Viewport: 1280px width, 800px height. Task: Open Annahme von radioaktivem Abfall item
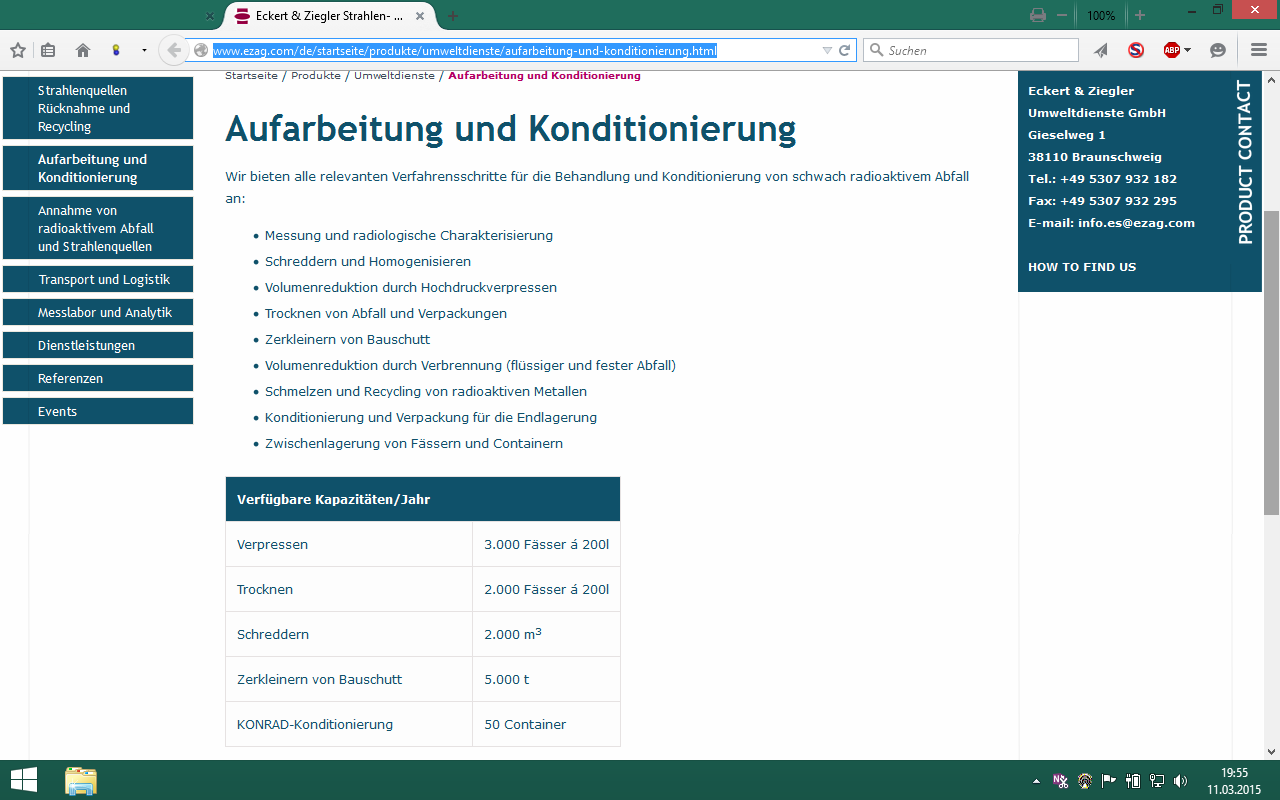click(98, 228)
